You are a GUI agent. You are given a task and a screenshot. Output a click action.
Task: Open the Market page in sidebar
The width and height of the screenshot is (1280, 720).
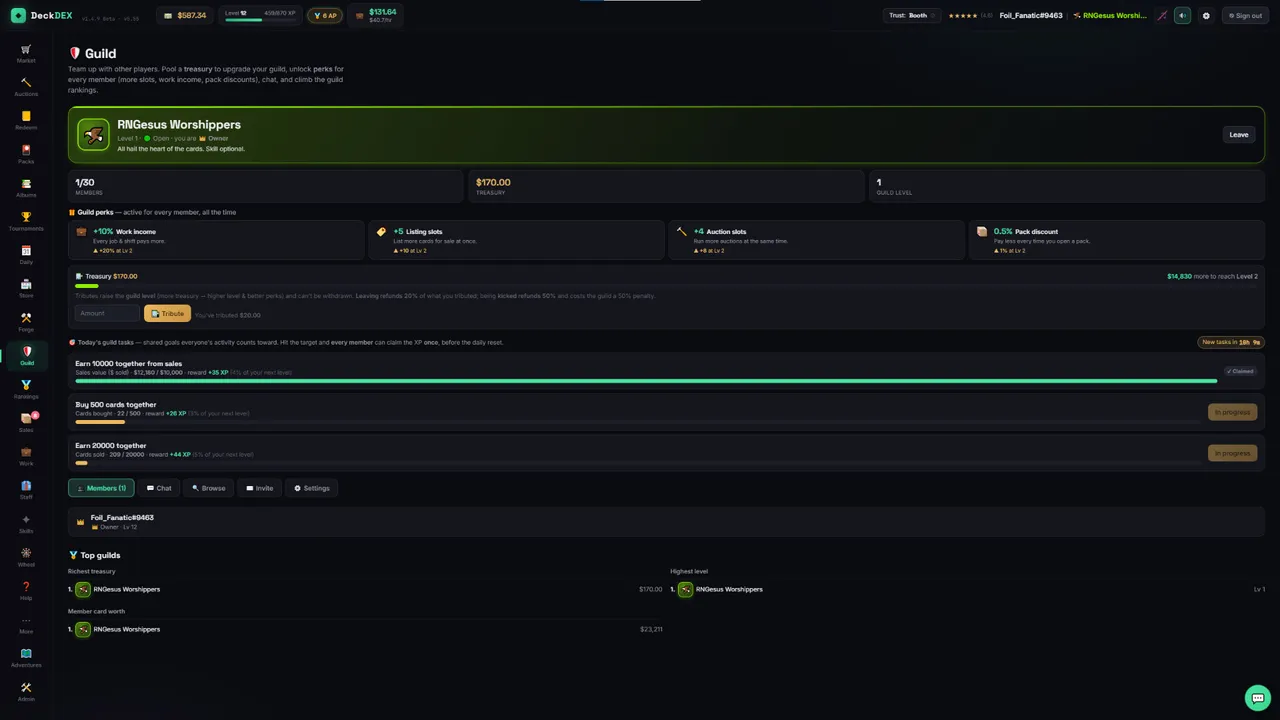(26, 53)
